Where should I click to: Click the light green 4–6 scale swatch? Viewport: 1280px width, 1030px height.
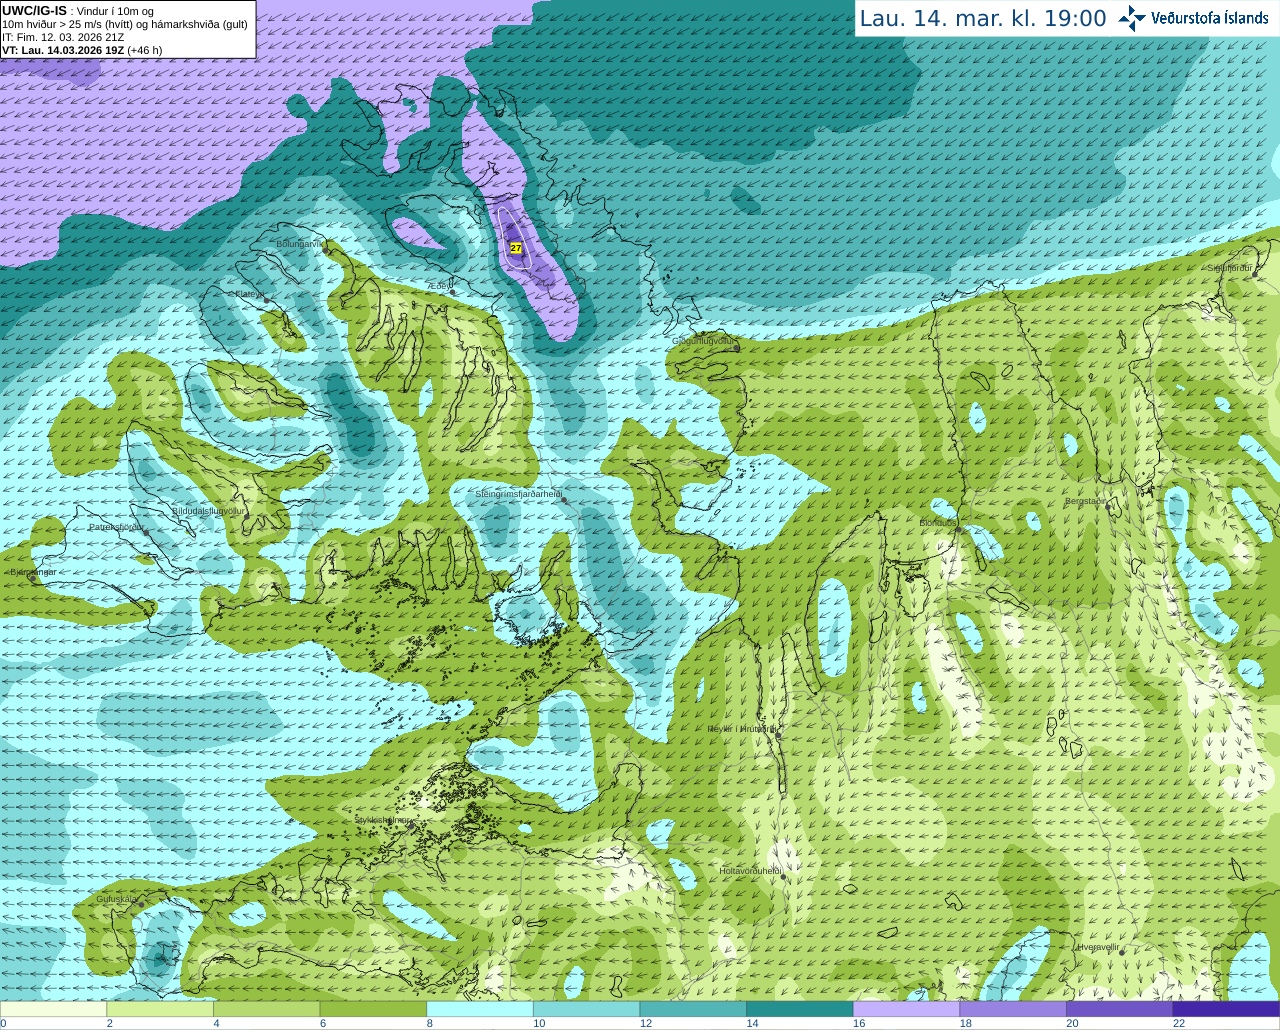point(267,1009)
